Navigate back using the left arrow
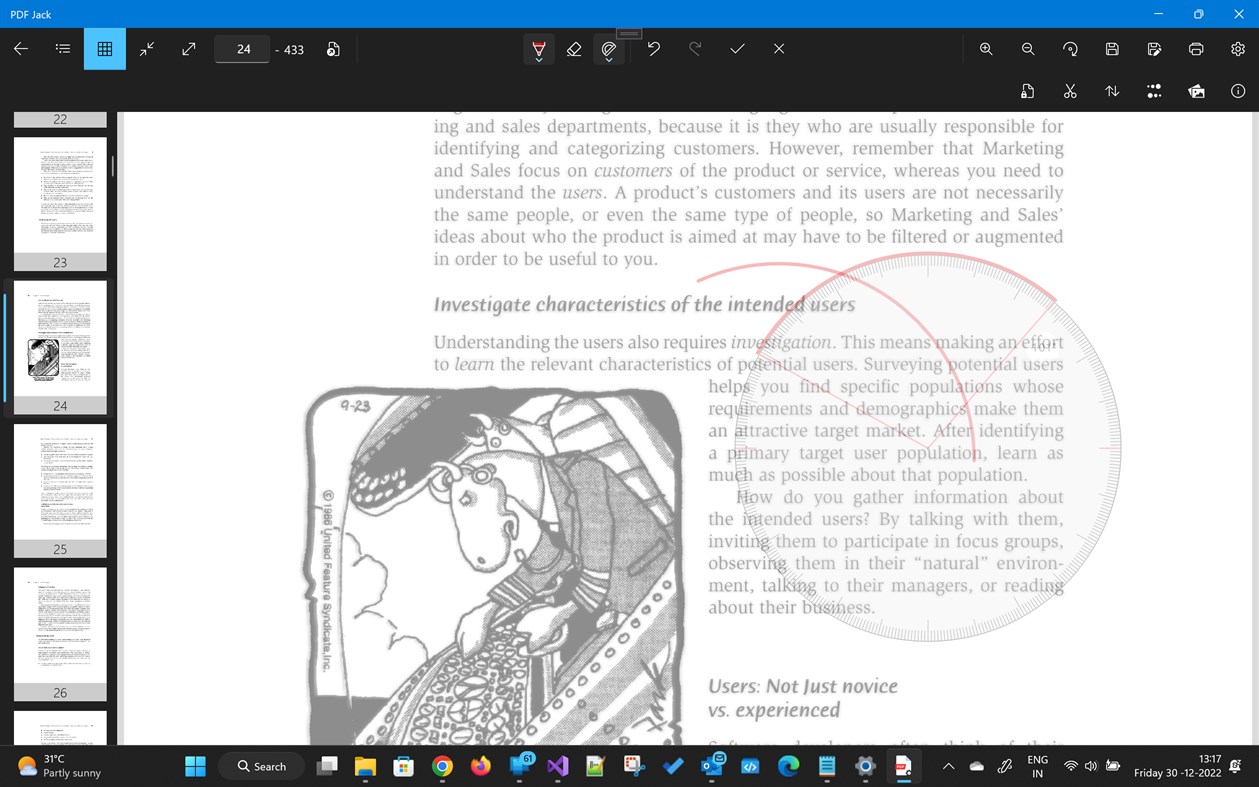The image size is (1259, 787). (20, 48)
